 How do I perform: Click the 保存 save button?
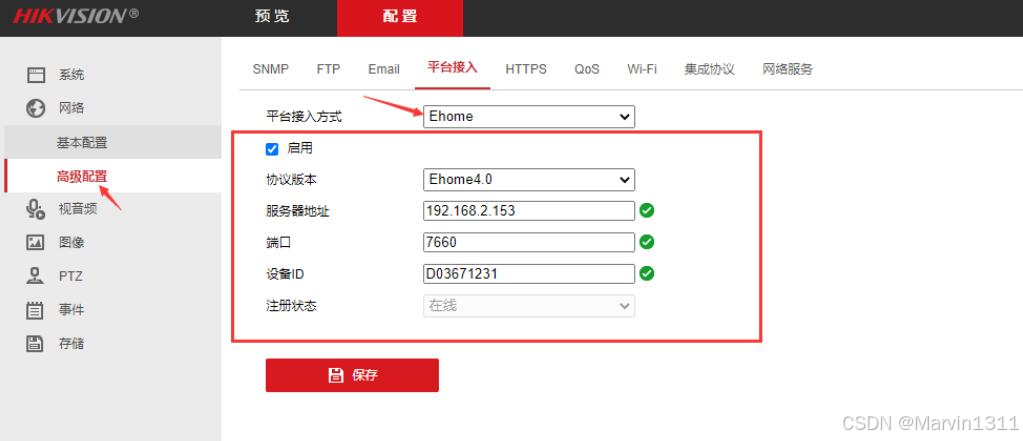coord(352,375)
